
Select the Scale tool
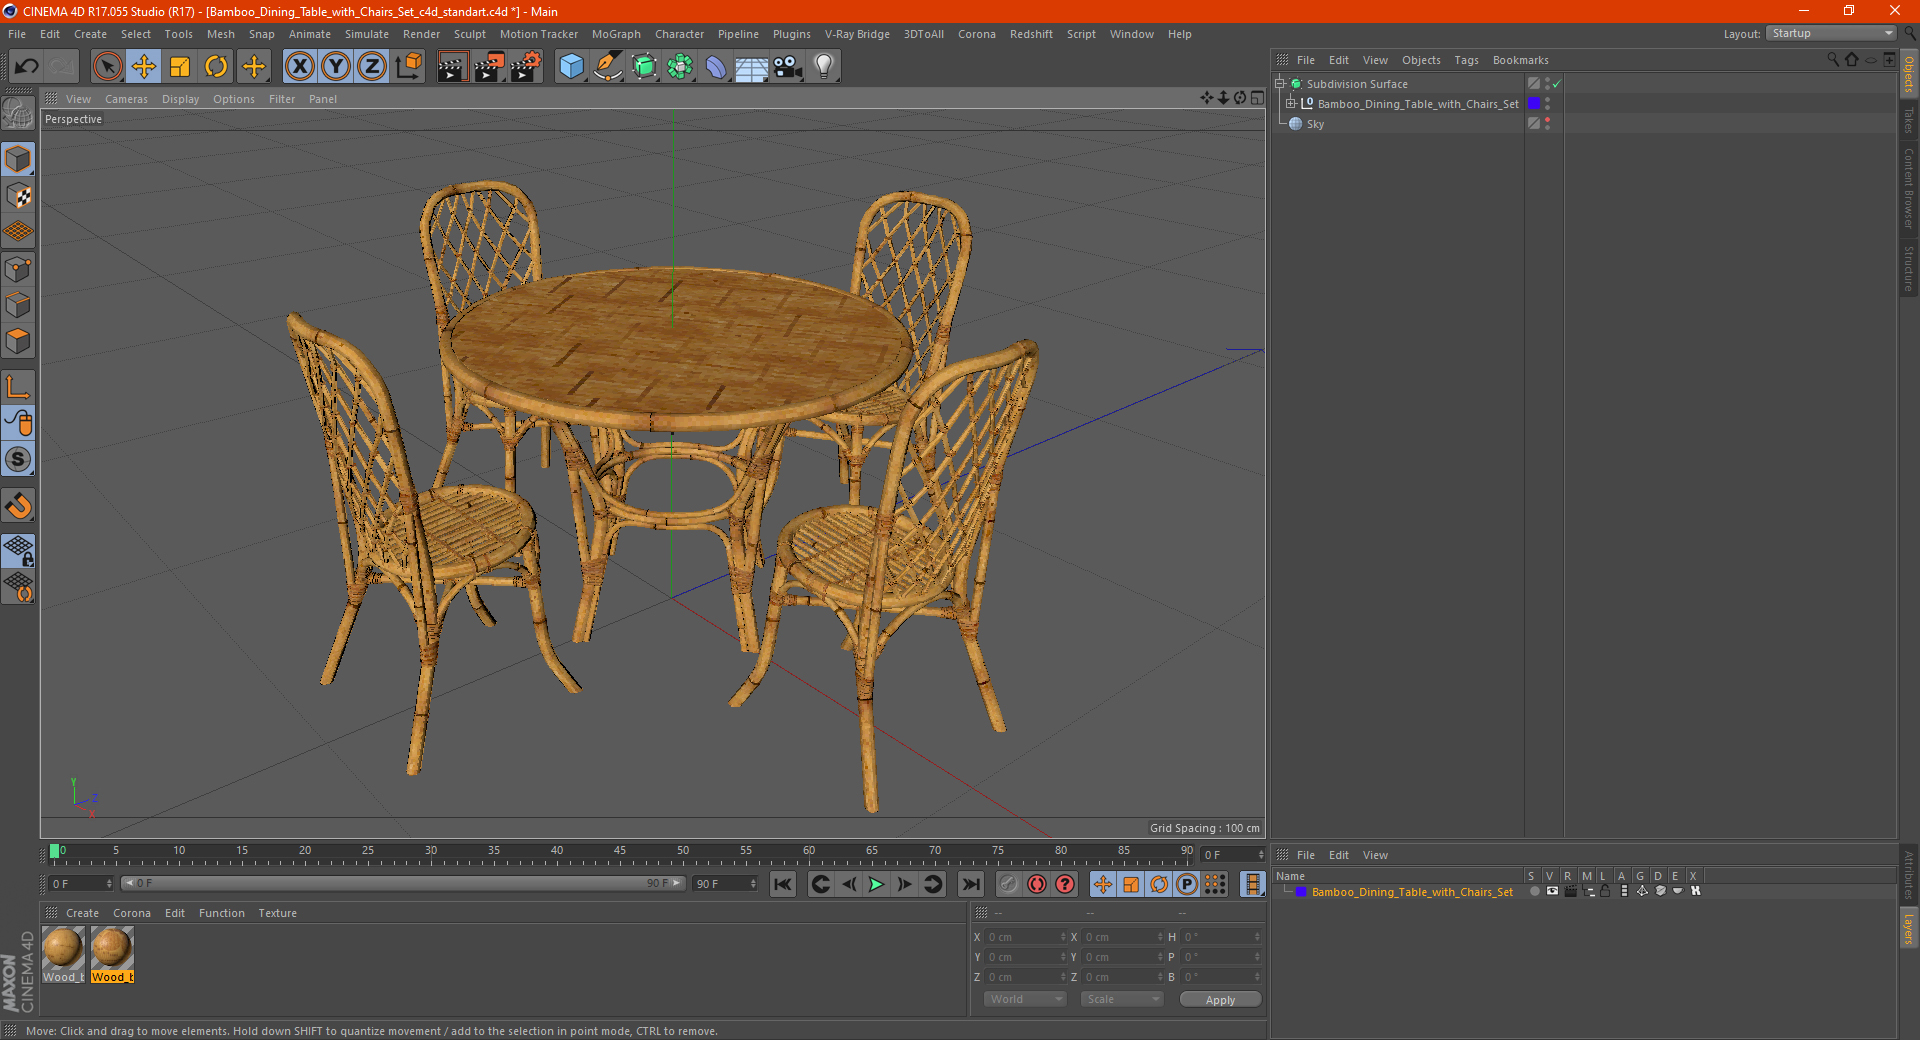180,67
